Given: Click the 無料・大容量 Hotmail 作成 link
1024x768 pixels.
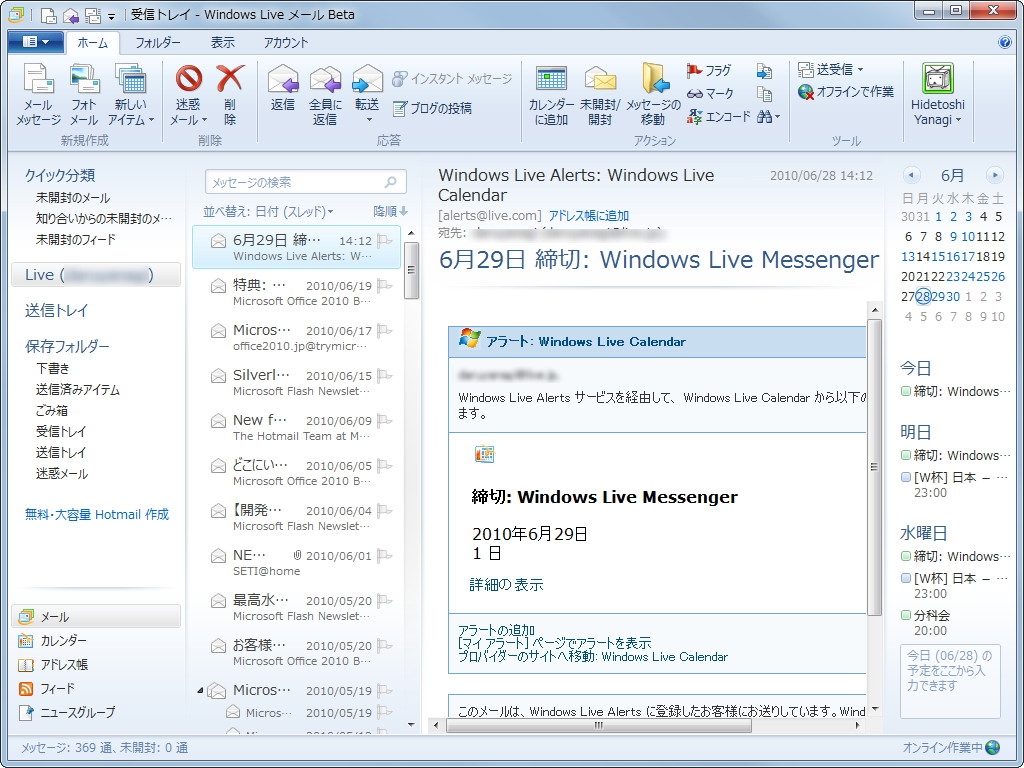Looking at the screenshot, I should [x=96, y=514].
